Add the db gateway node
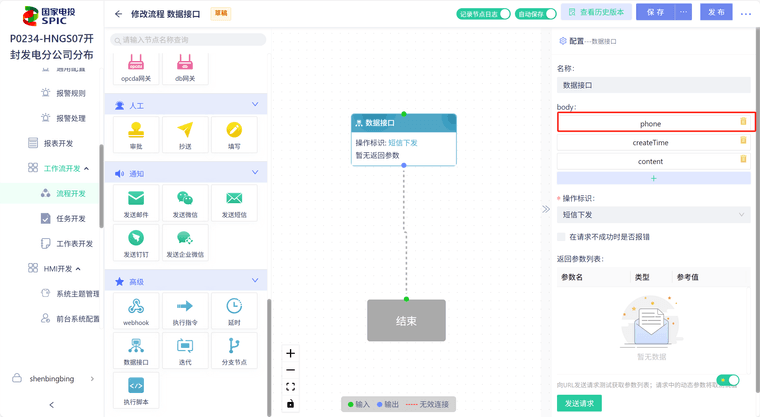This screenshot has height=417, width=760. [185, 69]
